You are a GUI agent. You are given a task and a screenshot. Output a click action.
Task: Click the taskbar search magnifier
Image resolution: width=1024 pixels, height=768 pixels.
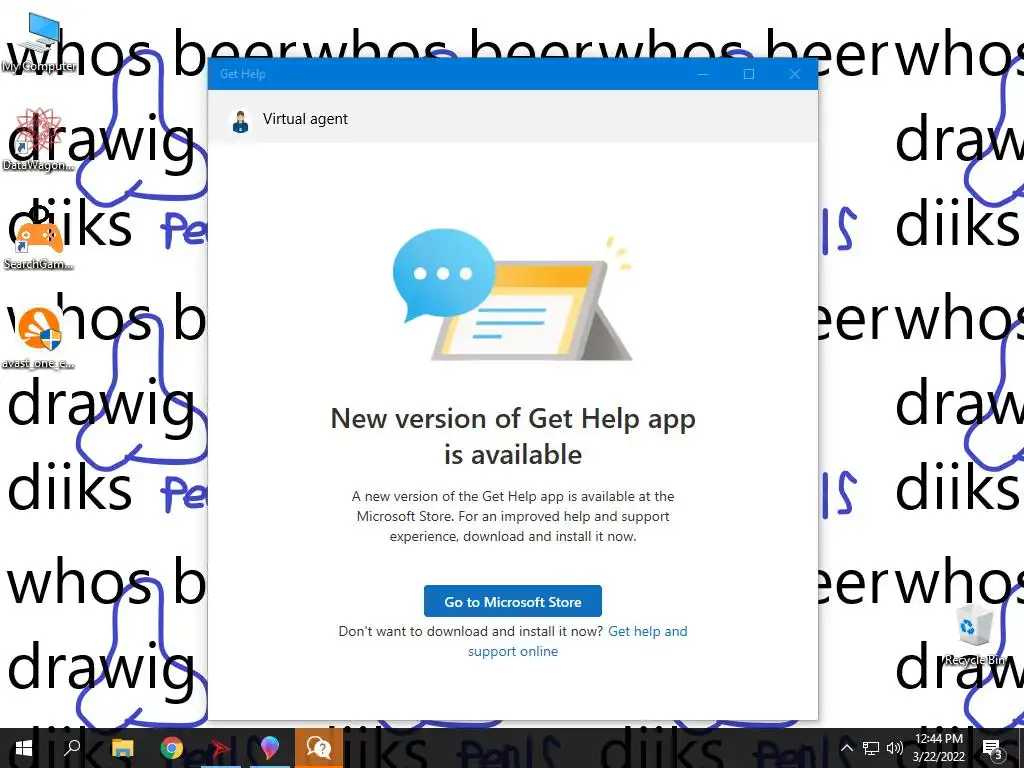point(72,748)
